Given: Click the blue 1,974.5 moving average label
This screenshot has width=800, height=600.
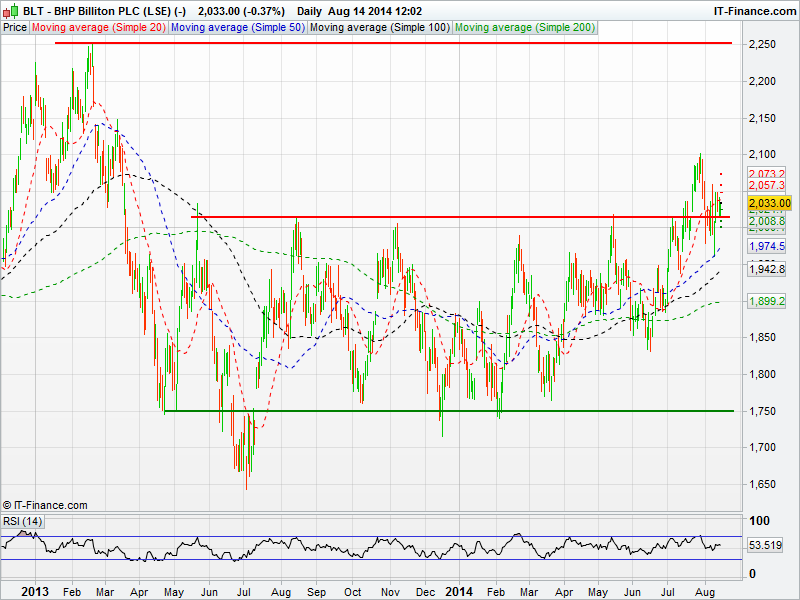Looking at the screenshot, I should [x=768, y=246].
